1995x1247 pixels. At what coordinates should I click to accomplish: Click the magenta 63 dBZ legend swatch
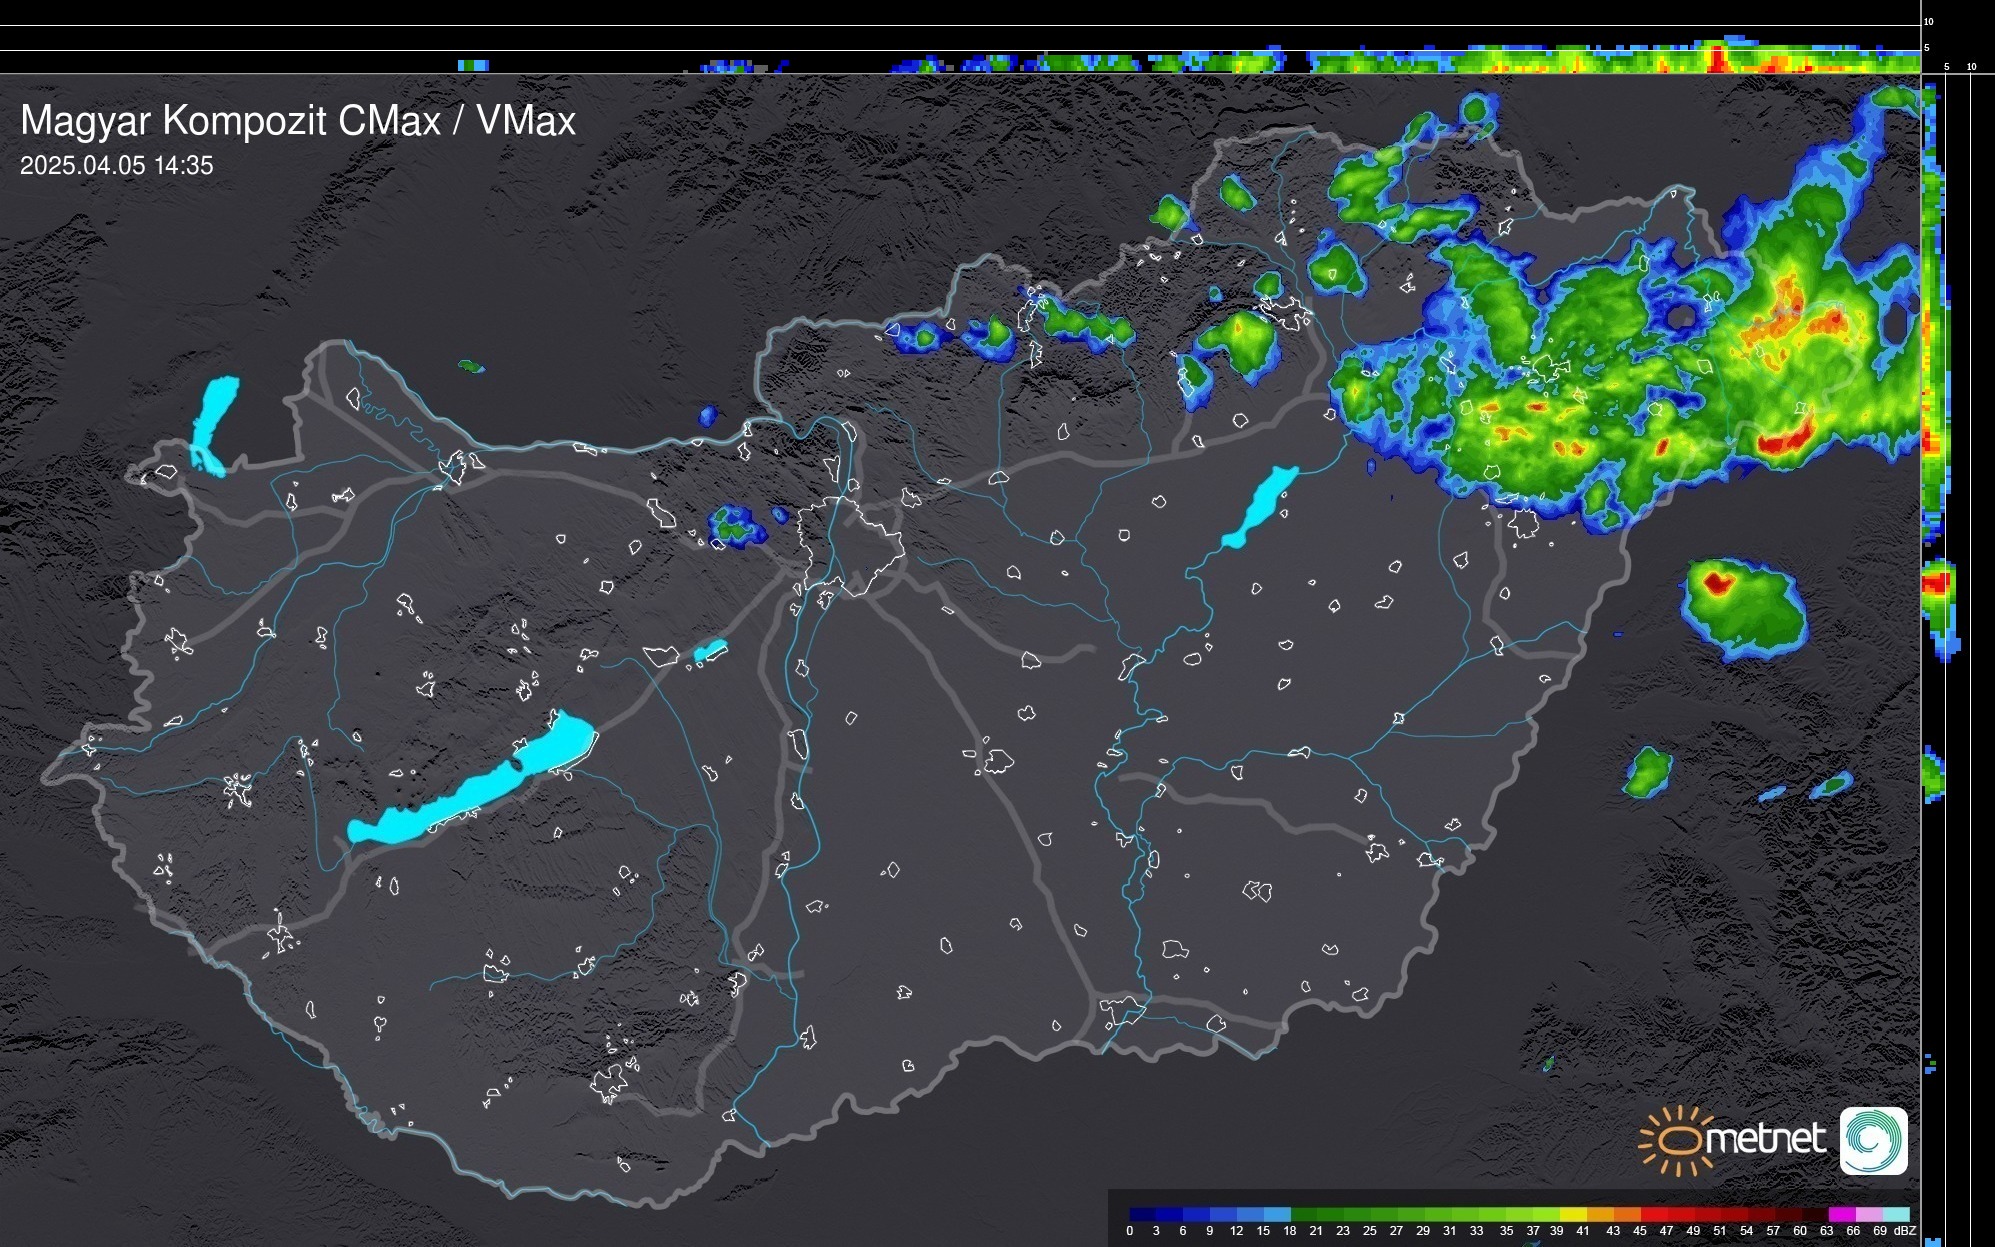(x=1840, y=1214)
